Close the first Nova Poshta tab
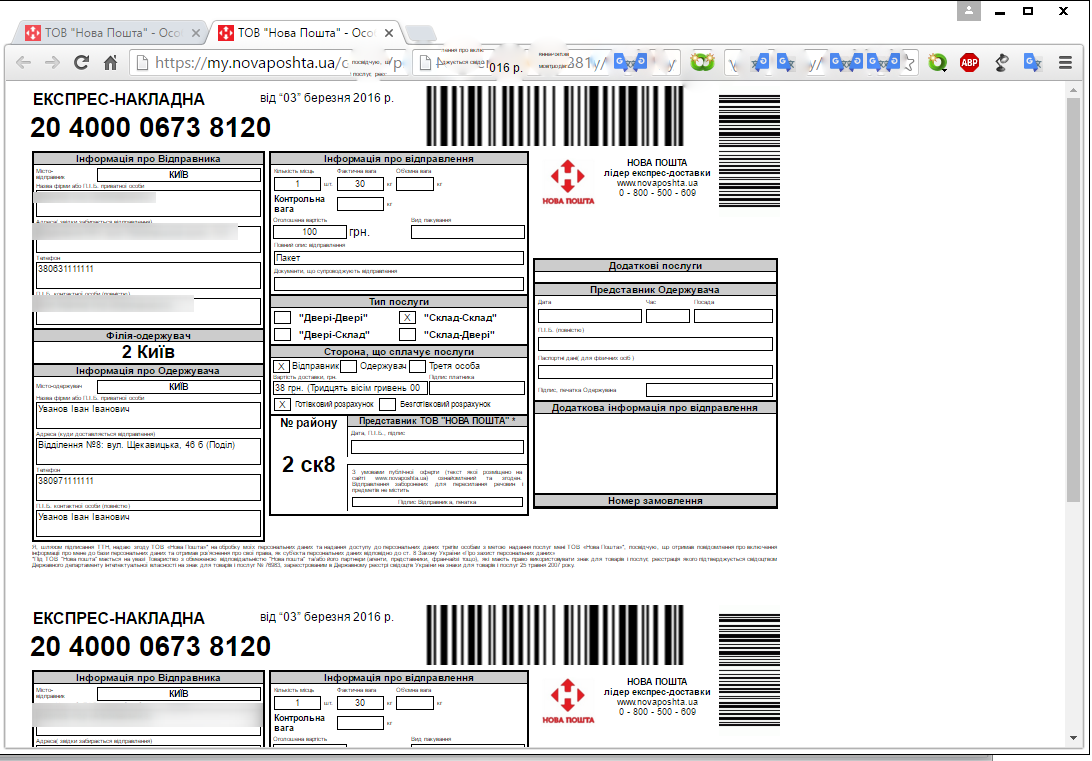 [196, 33]
